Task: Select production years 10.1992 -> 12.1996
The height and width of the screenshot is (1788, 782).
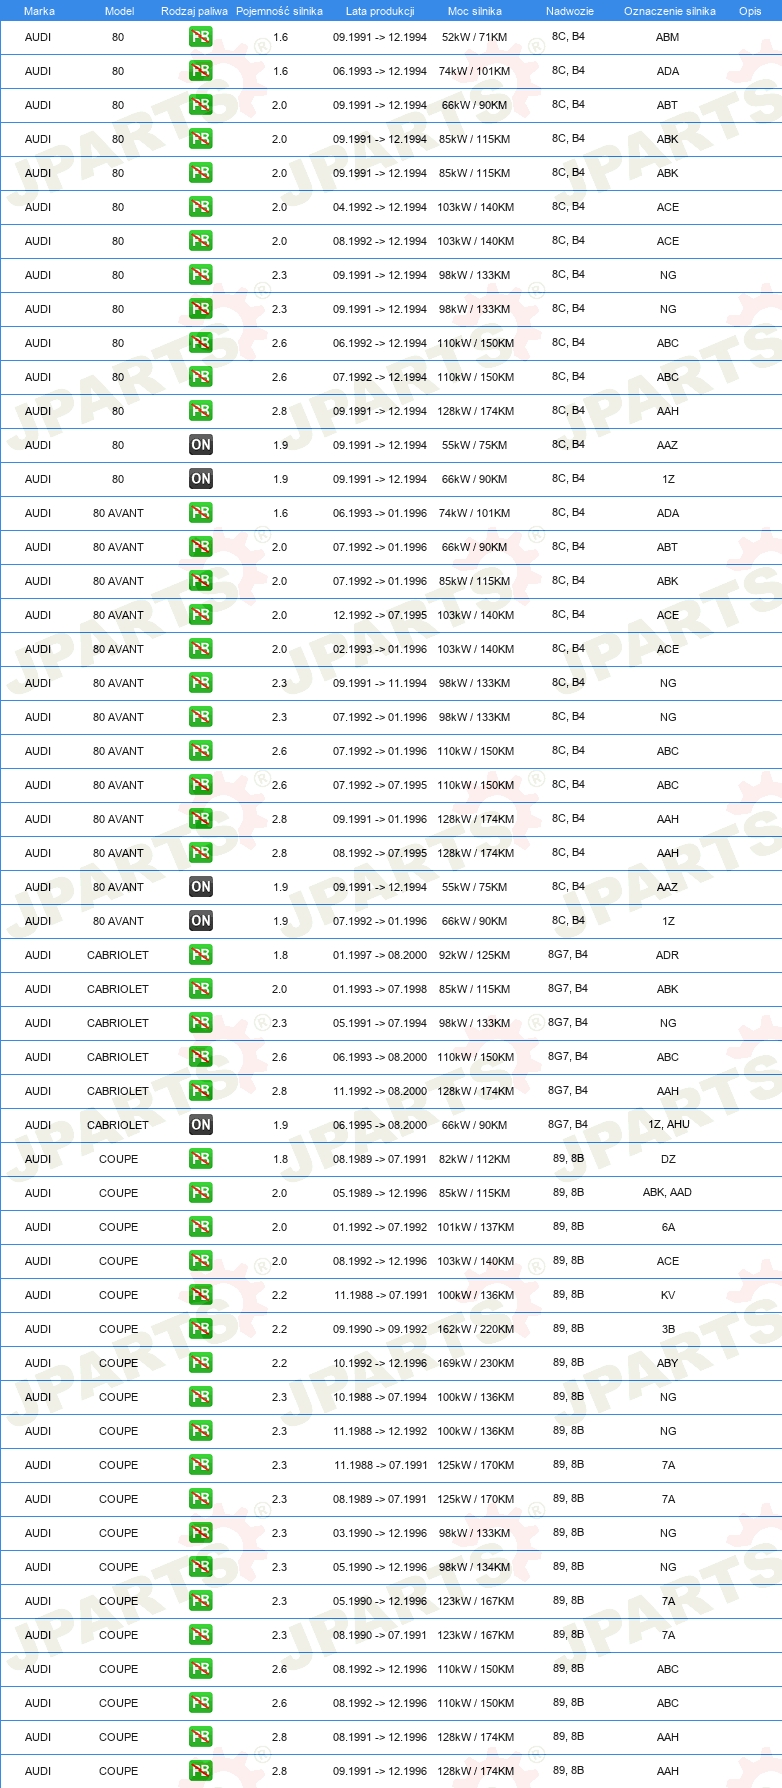Action: tap(380, 1363)
